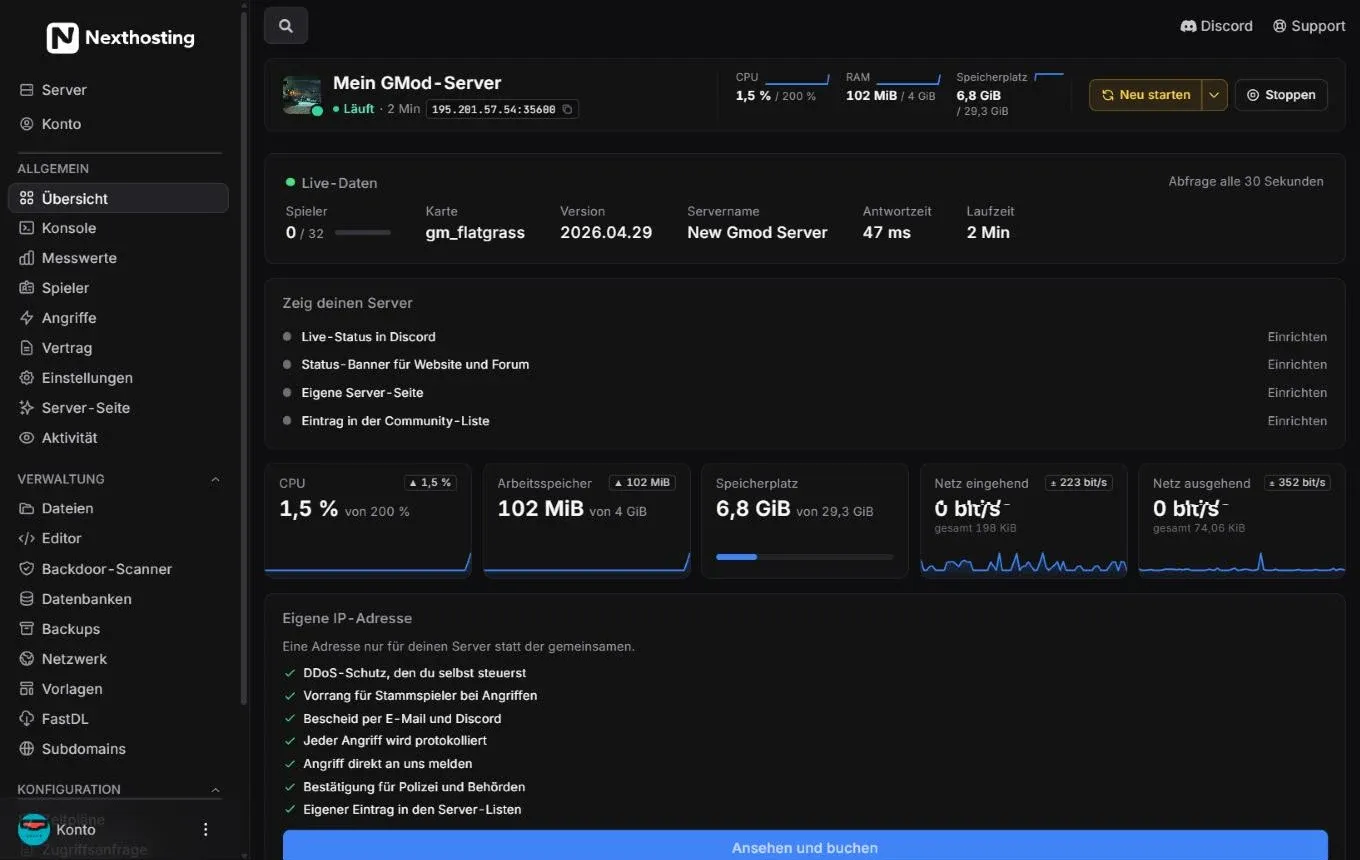
Task: Click the Support icon in header
Action: (x=1279, y=26)
